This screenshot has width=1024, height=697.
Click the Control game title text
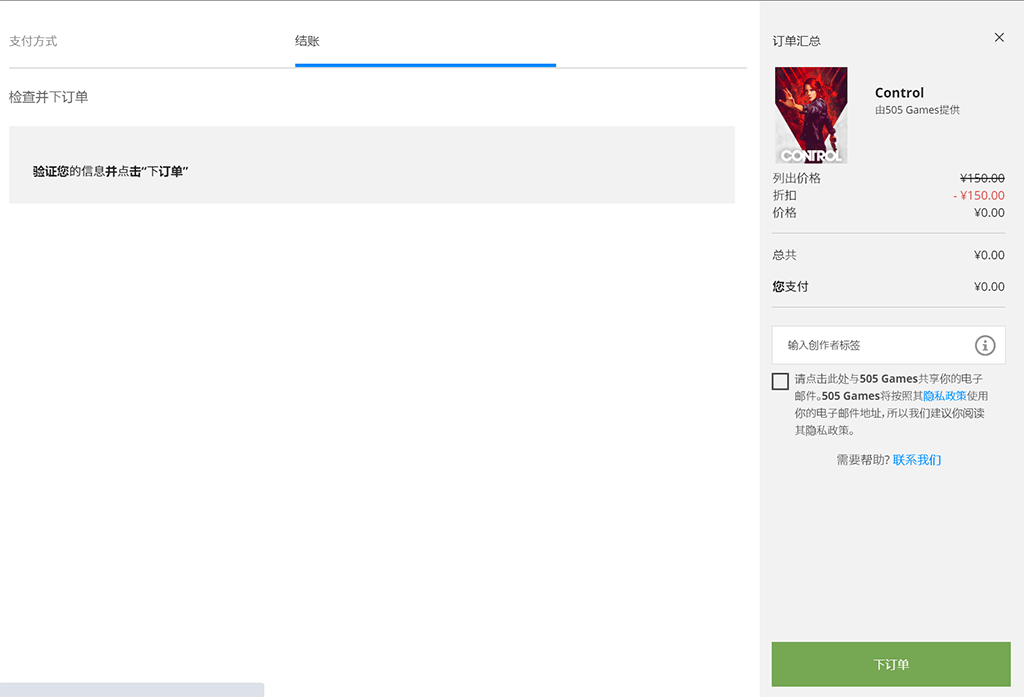pyautogui.click(x=899, y=93)
